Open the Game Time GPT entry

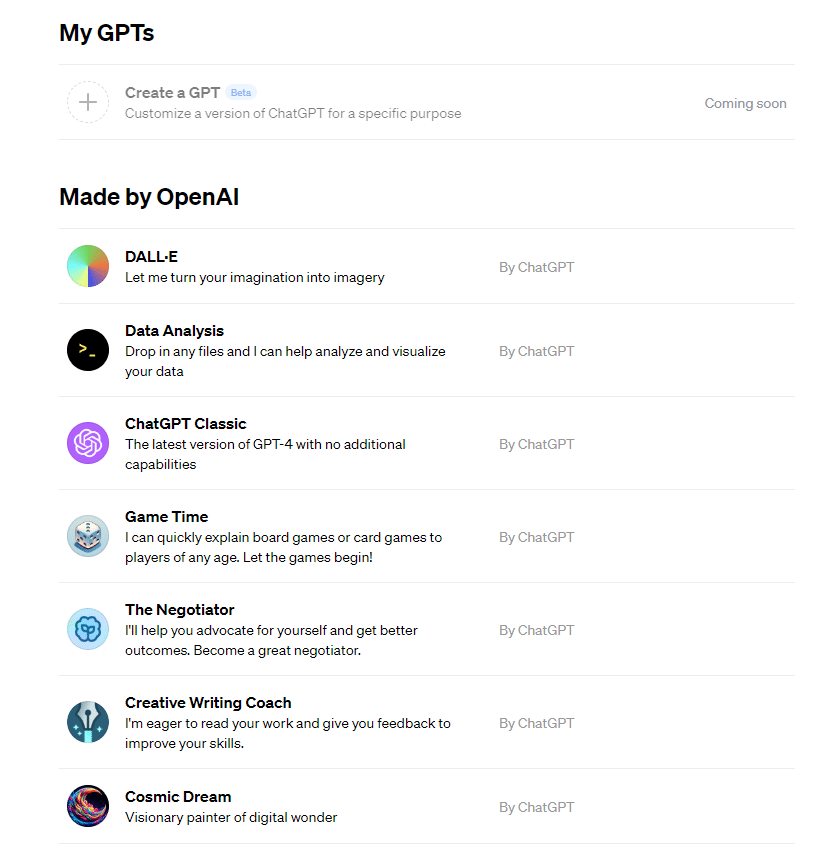click(166, 517)
